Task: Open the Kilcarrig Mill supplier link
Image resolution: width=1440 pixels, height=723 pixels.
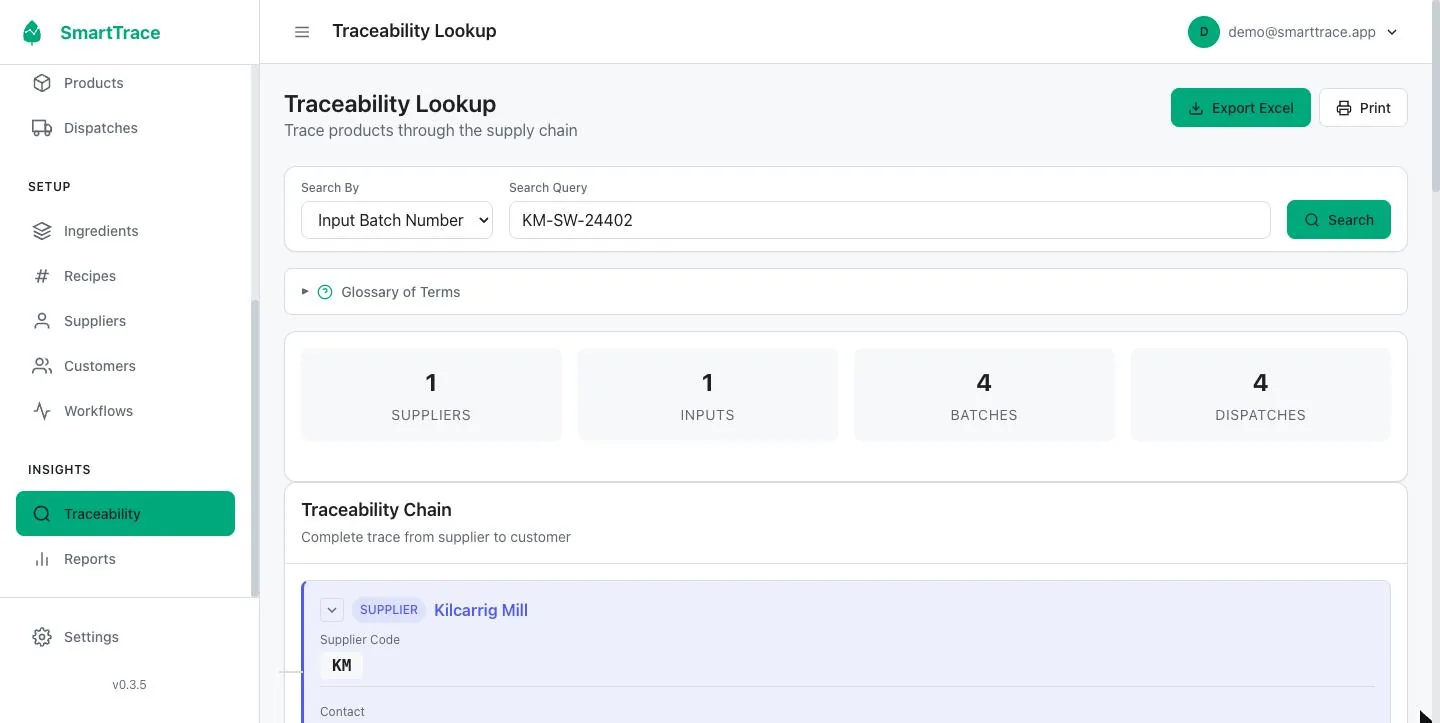Action: pos(481,610)
